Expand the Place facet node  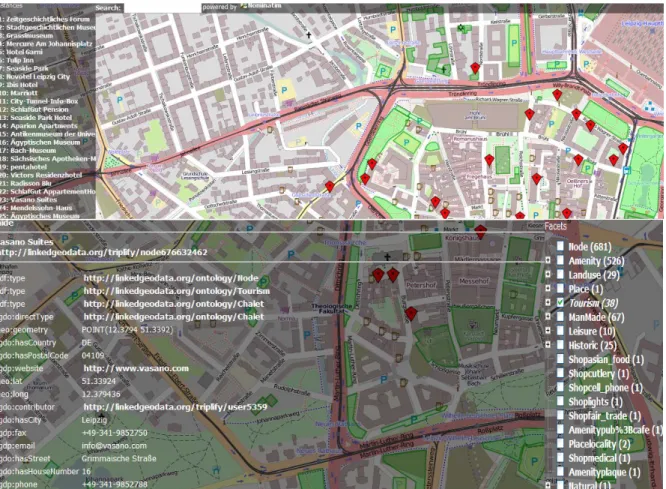[x=548, y=288]
